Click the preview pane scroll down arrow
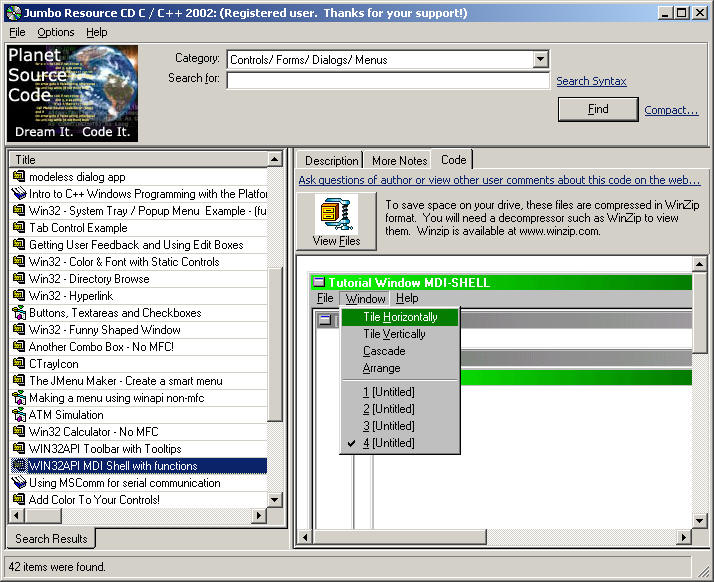 click(699, 521)
